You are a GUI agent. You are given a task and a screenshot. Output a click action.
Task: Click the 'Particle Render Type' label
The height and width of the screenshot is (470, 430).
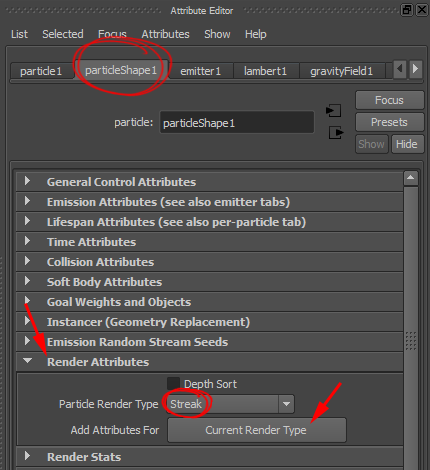[x=109, y=404]
